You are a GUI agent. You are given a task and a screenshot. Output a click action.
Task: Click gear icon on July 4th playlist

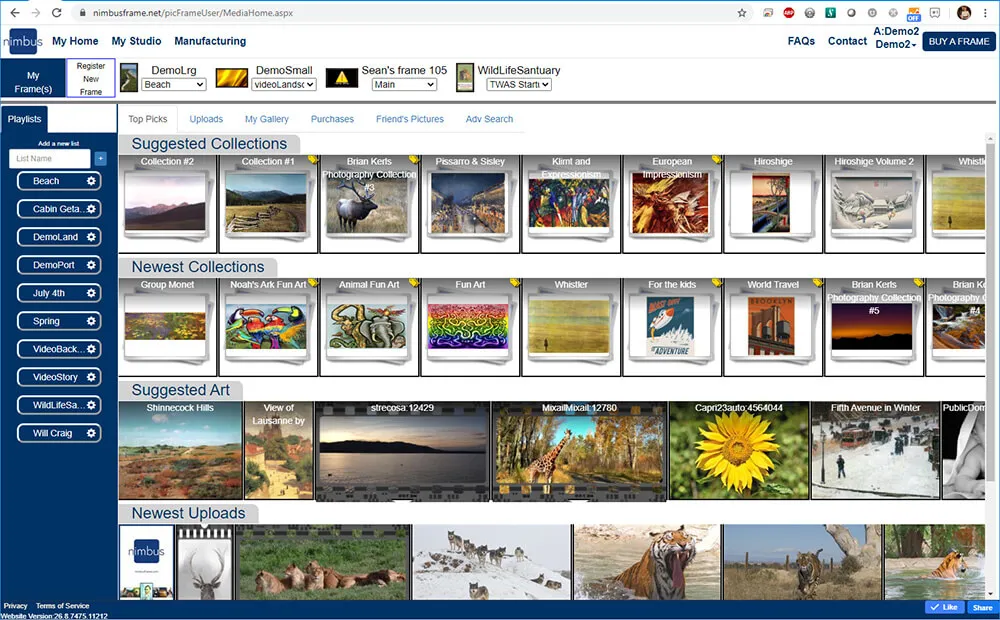(91, 293)
